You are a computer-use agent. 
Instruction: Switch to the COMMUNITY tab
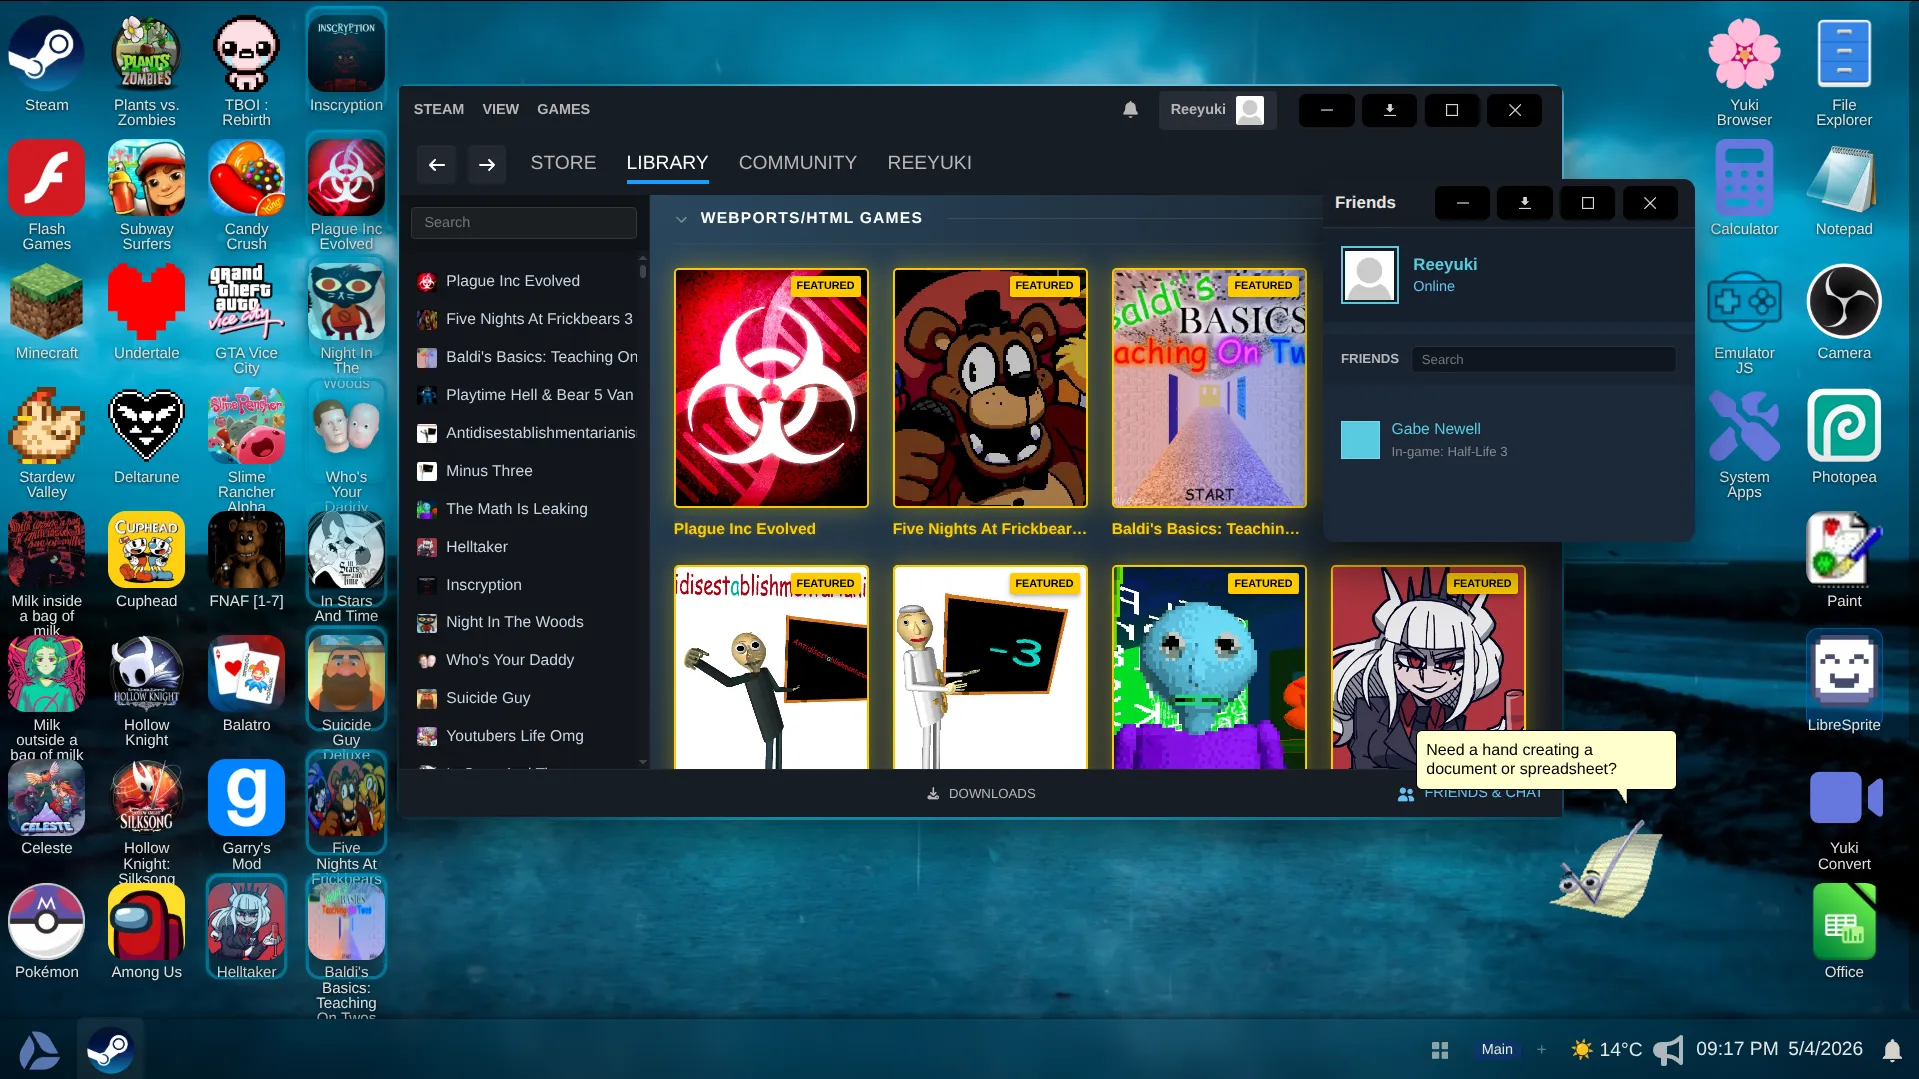[x=797, y=163]
